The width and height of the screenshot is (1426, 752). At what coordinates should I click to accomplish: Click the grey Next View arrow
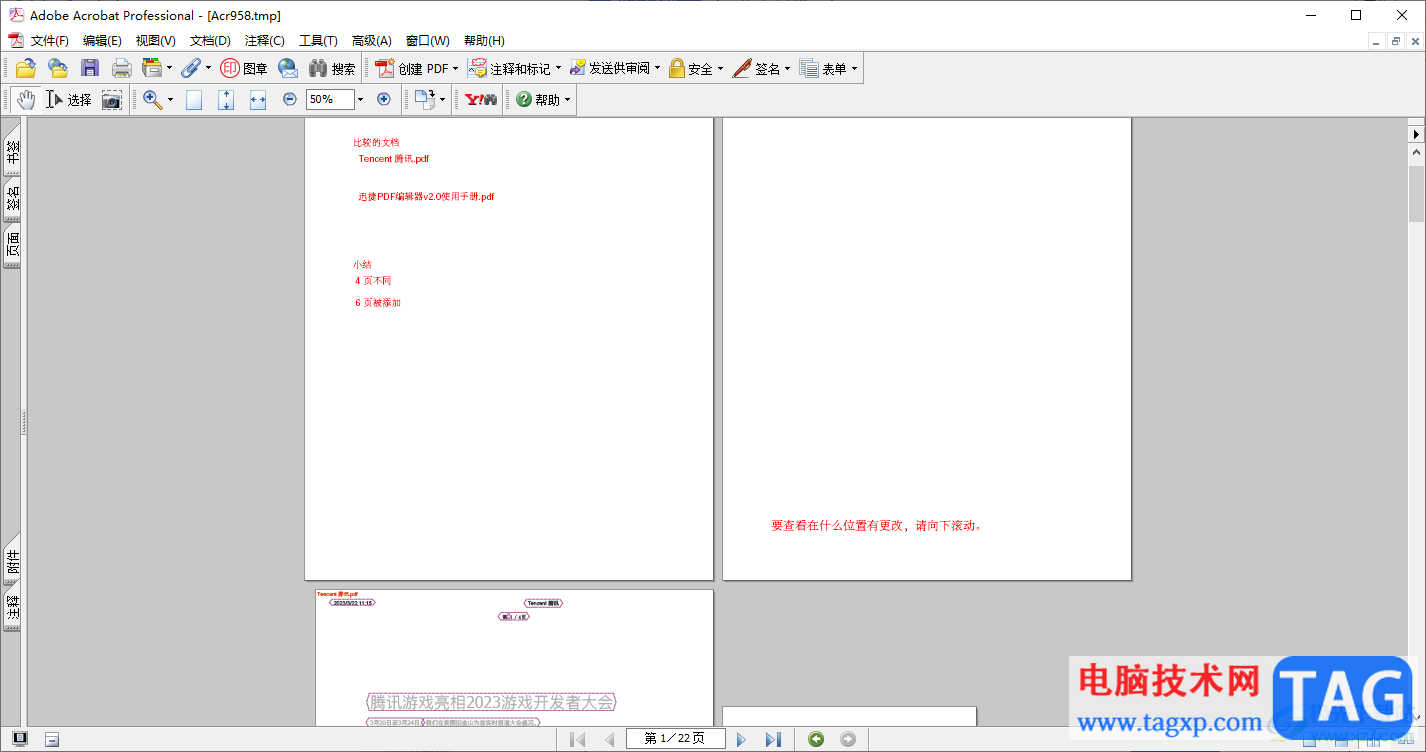click(x=848, y=739)
